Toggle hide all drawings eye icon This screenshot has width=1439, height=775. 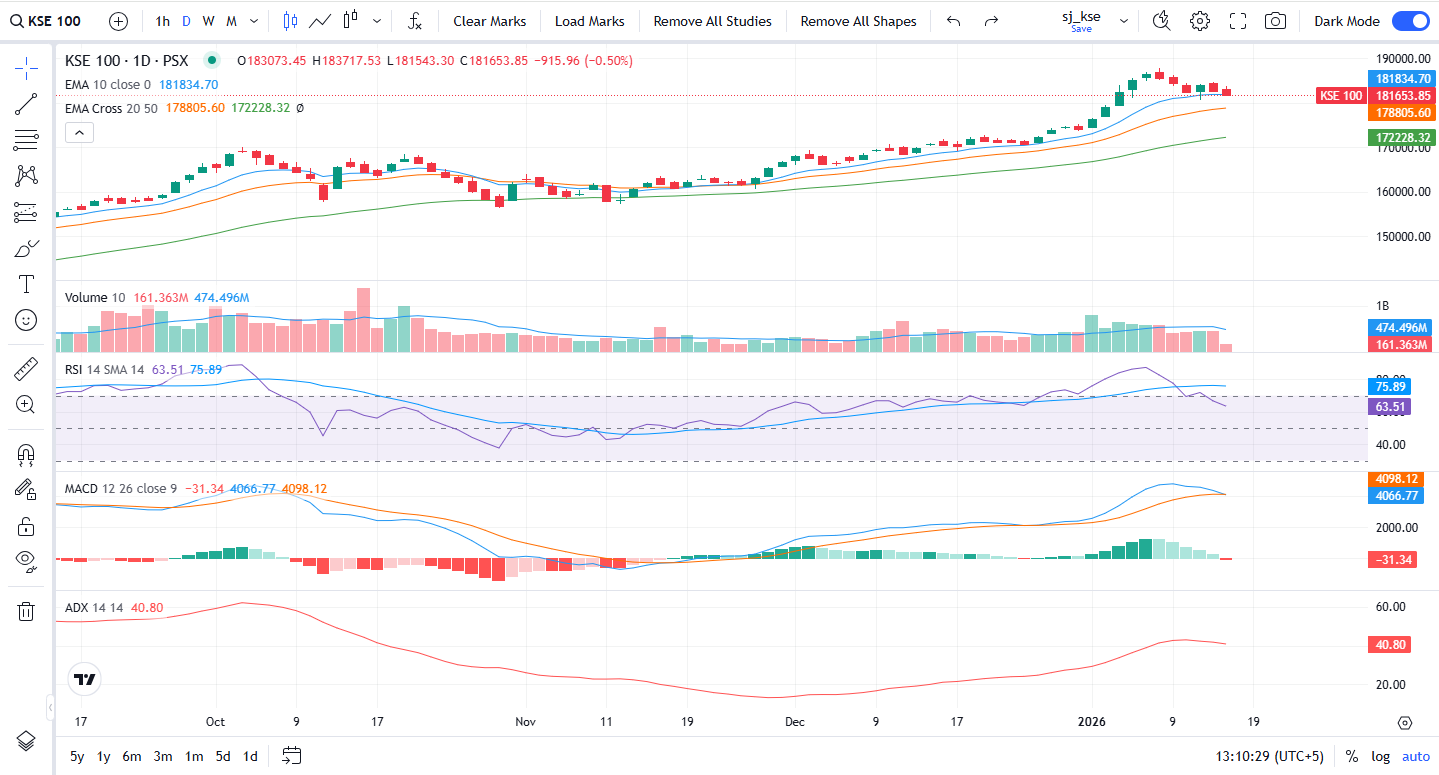pos(26,560)
